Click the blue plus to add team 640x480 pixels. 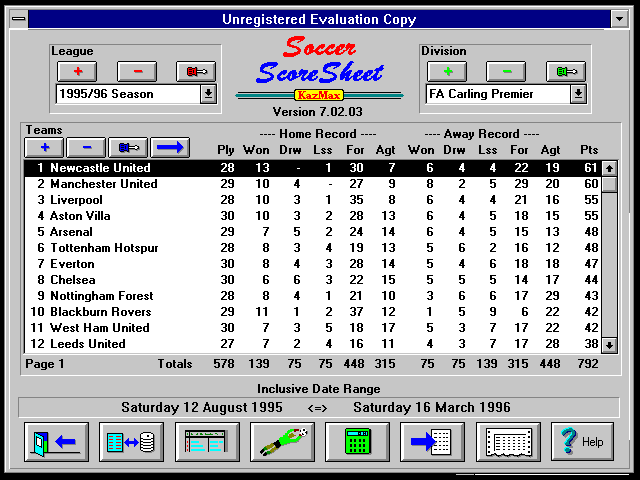pos(44,147)
